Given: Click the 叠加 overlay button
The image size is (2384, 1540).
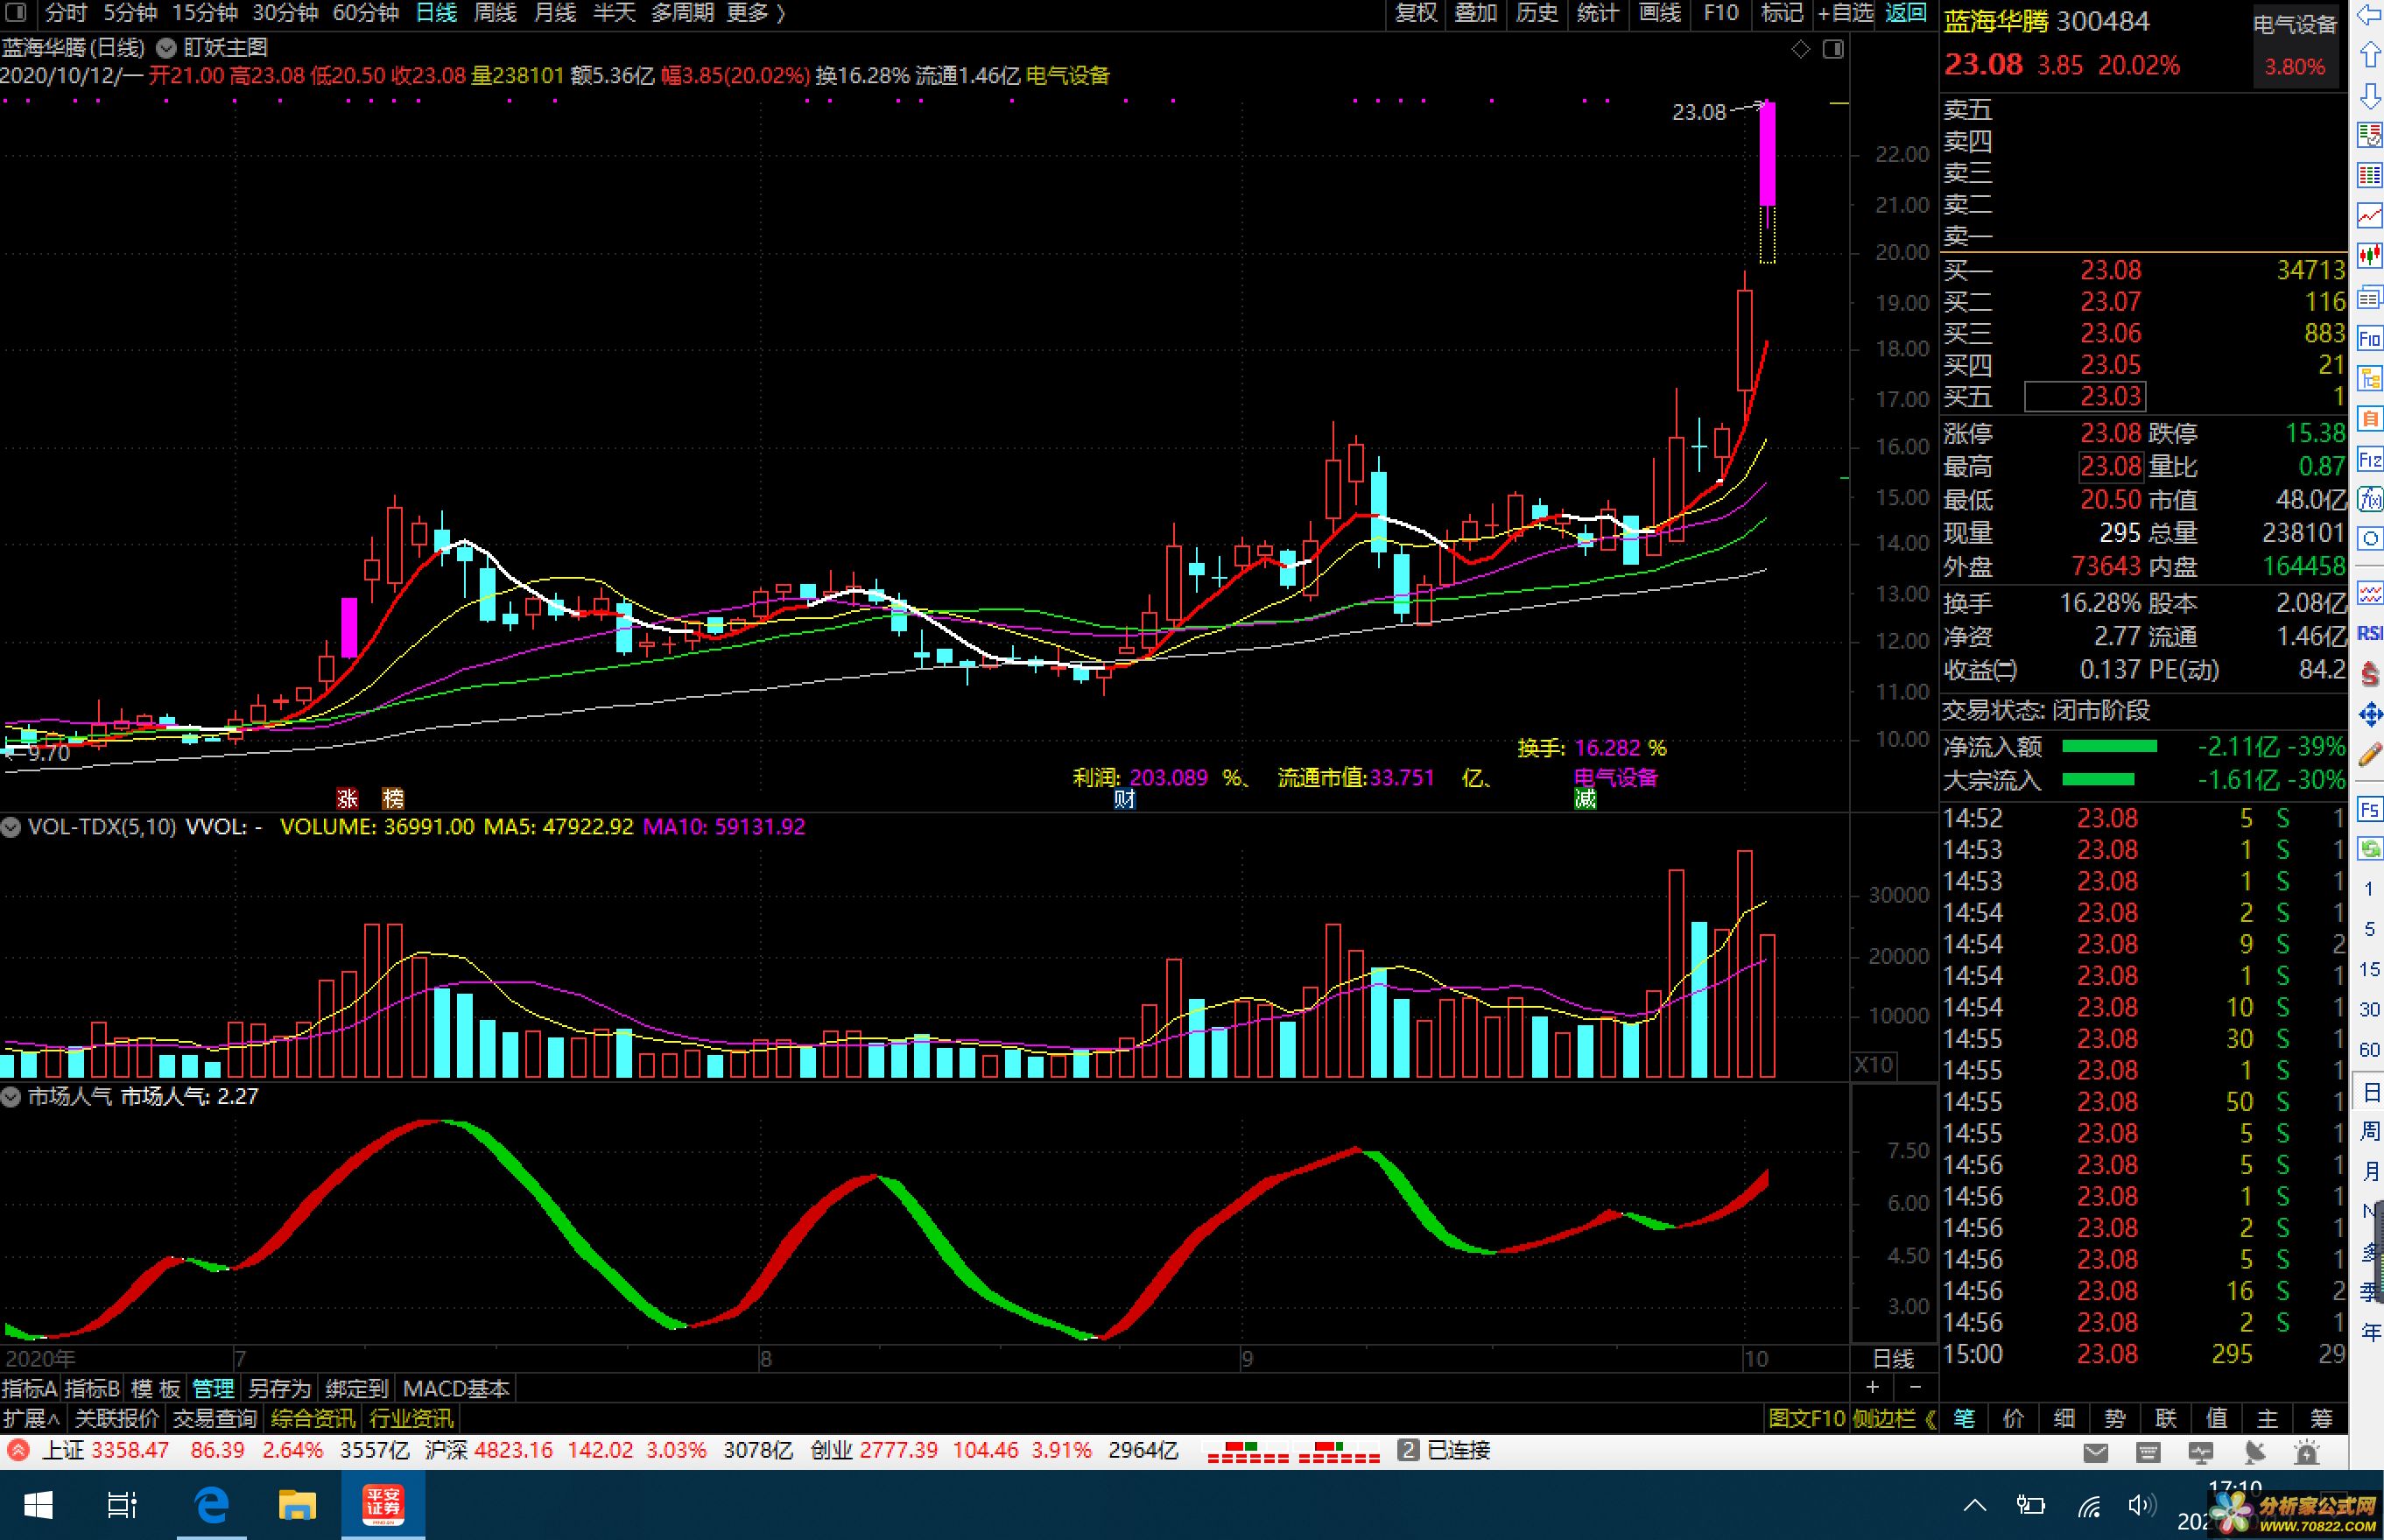Looking at the screenshot, I should [1476, 13].
